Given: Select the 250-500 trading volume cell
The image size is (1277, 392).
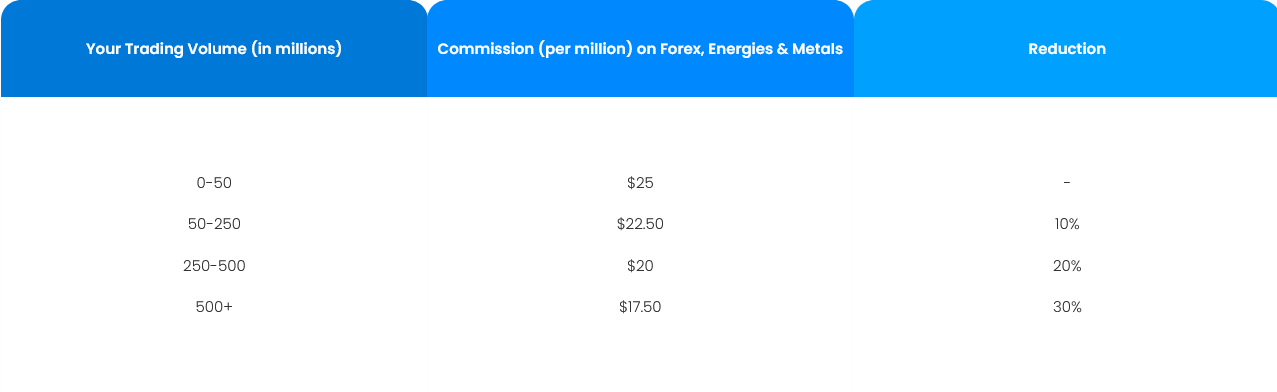Looking at the screenshot, I should [214, 266].
